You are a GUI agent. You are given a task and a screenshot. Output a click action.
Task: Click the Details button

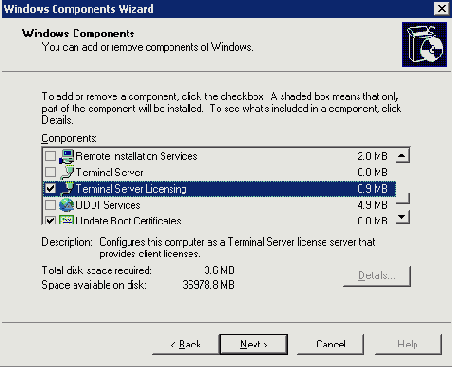(x=377, y=276)
